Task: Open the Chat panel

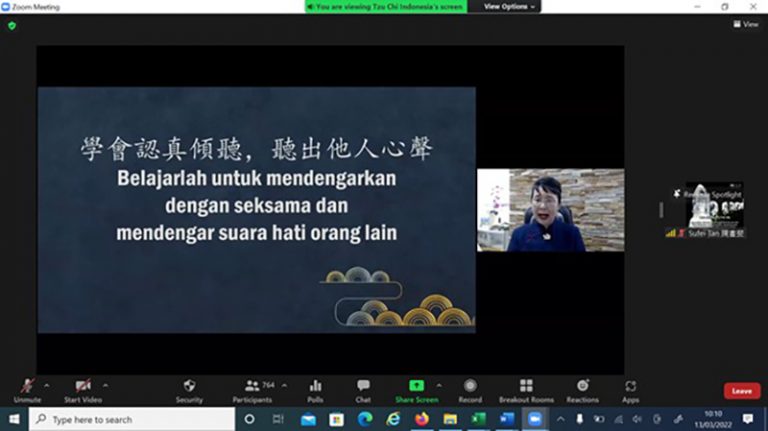Action: pyautogui.click(x=363, y=389)
